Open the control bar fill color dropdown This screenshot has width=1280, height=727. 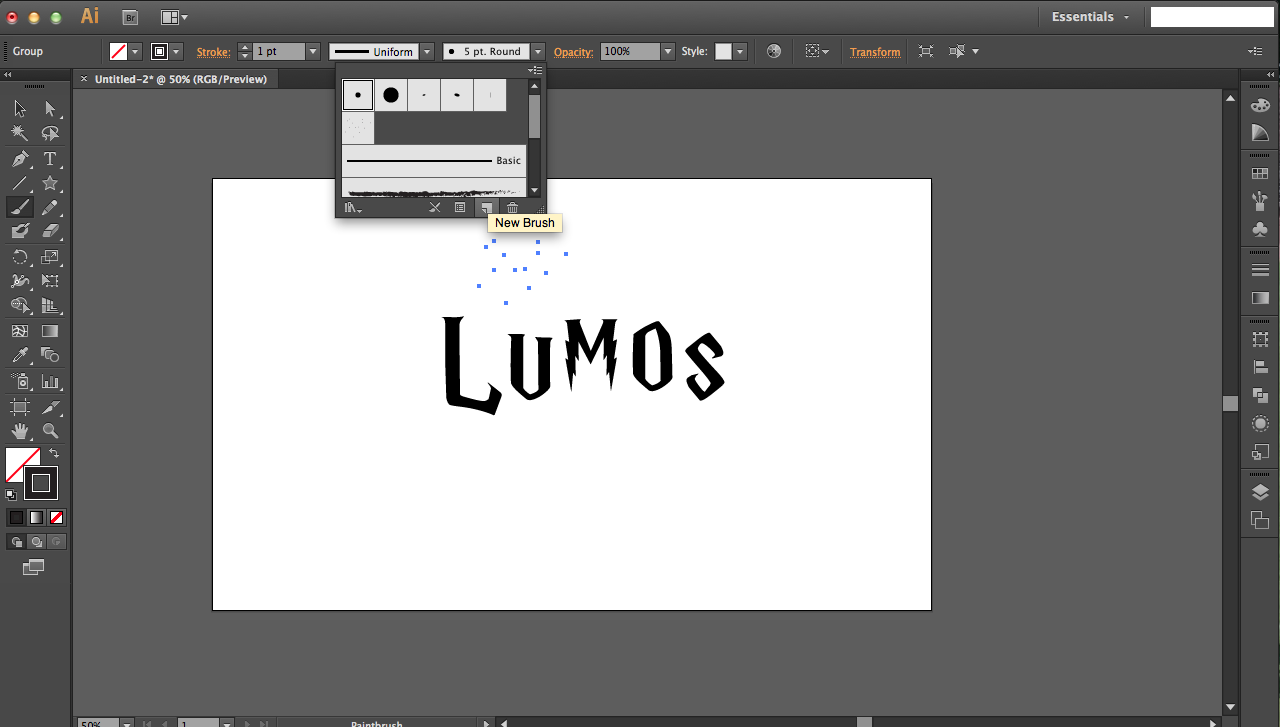(134, 51)
